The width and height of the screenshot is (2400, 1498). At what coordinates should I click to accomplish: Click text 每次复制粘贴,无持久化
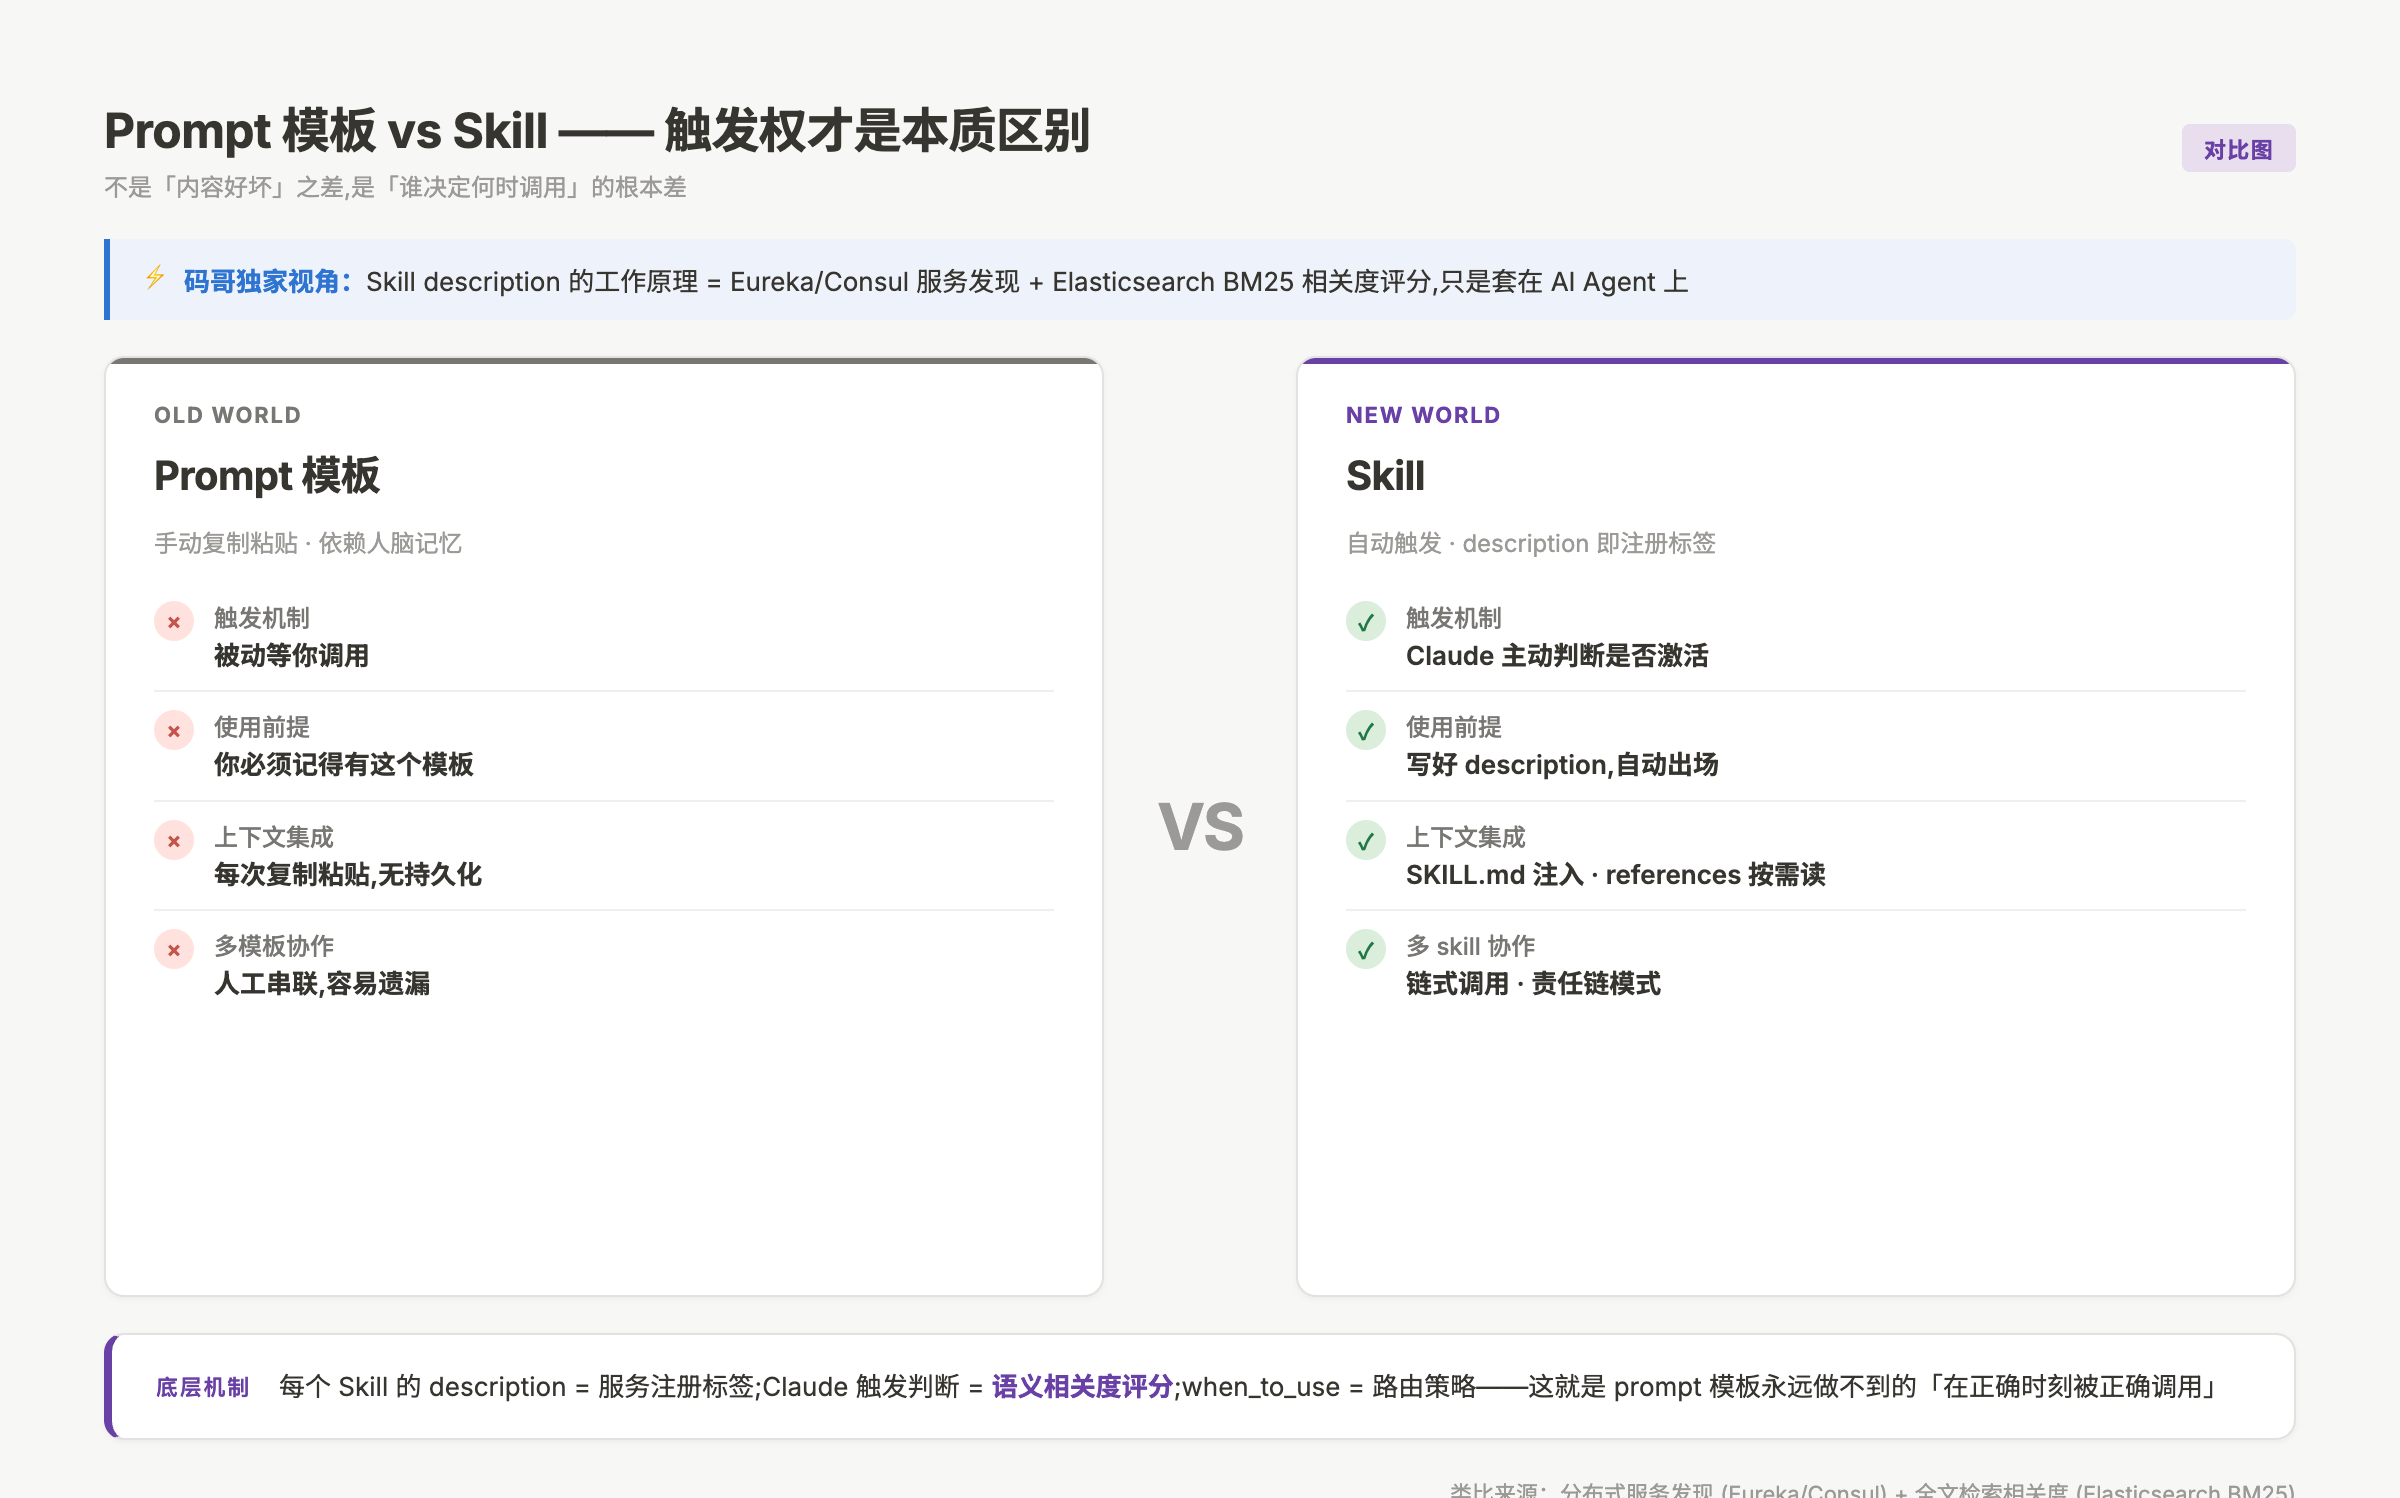point(348,875)
